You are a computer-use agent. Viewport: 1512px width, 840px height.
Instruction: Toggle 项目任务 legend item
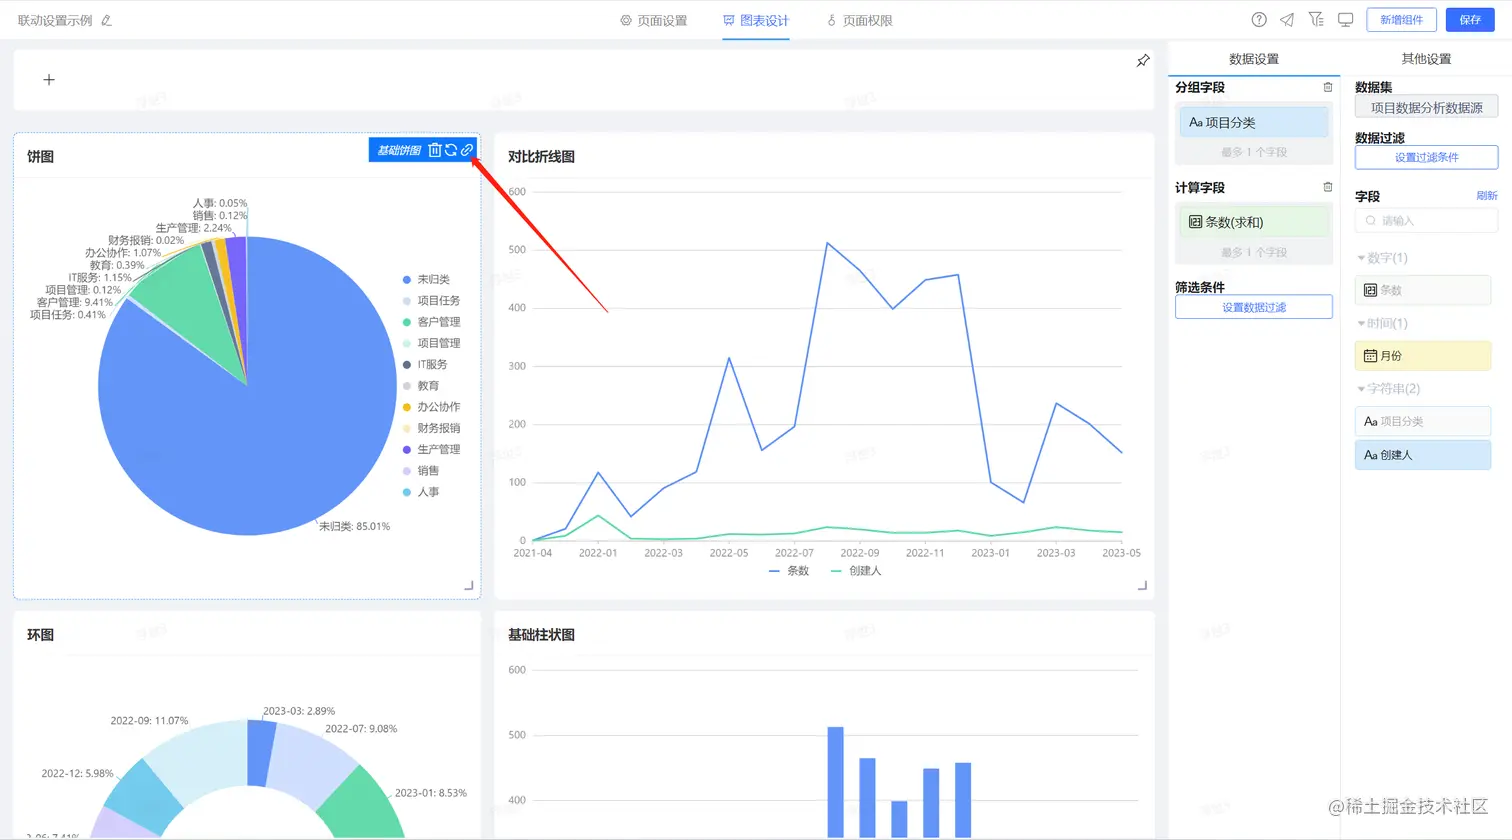pyautogui.click(x=432, y=301)
